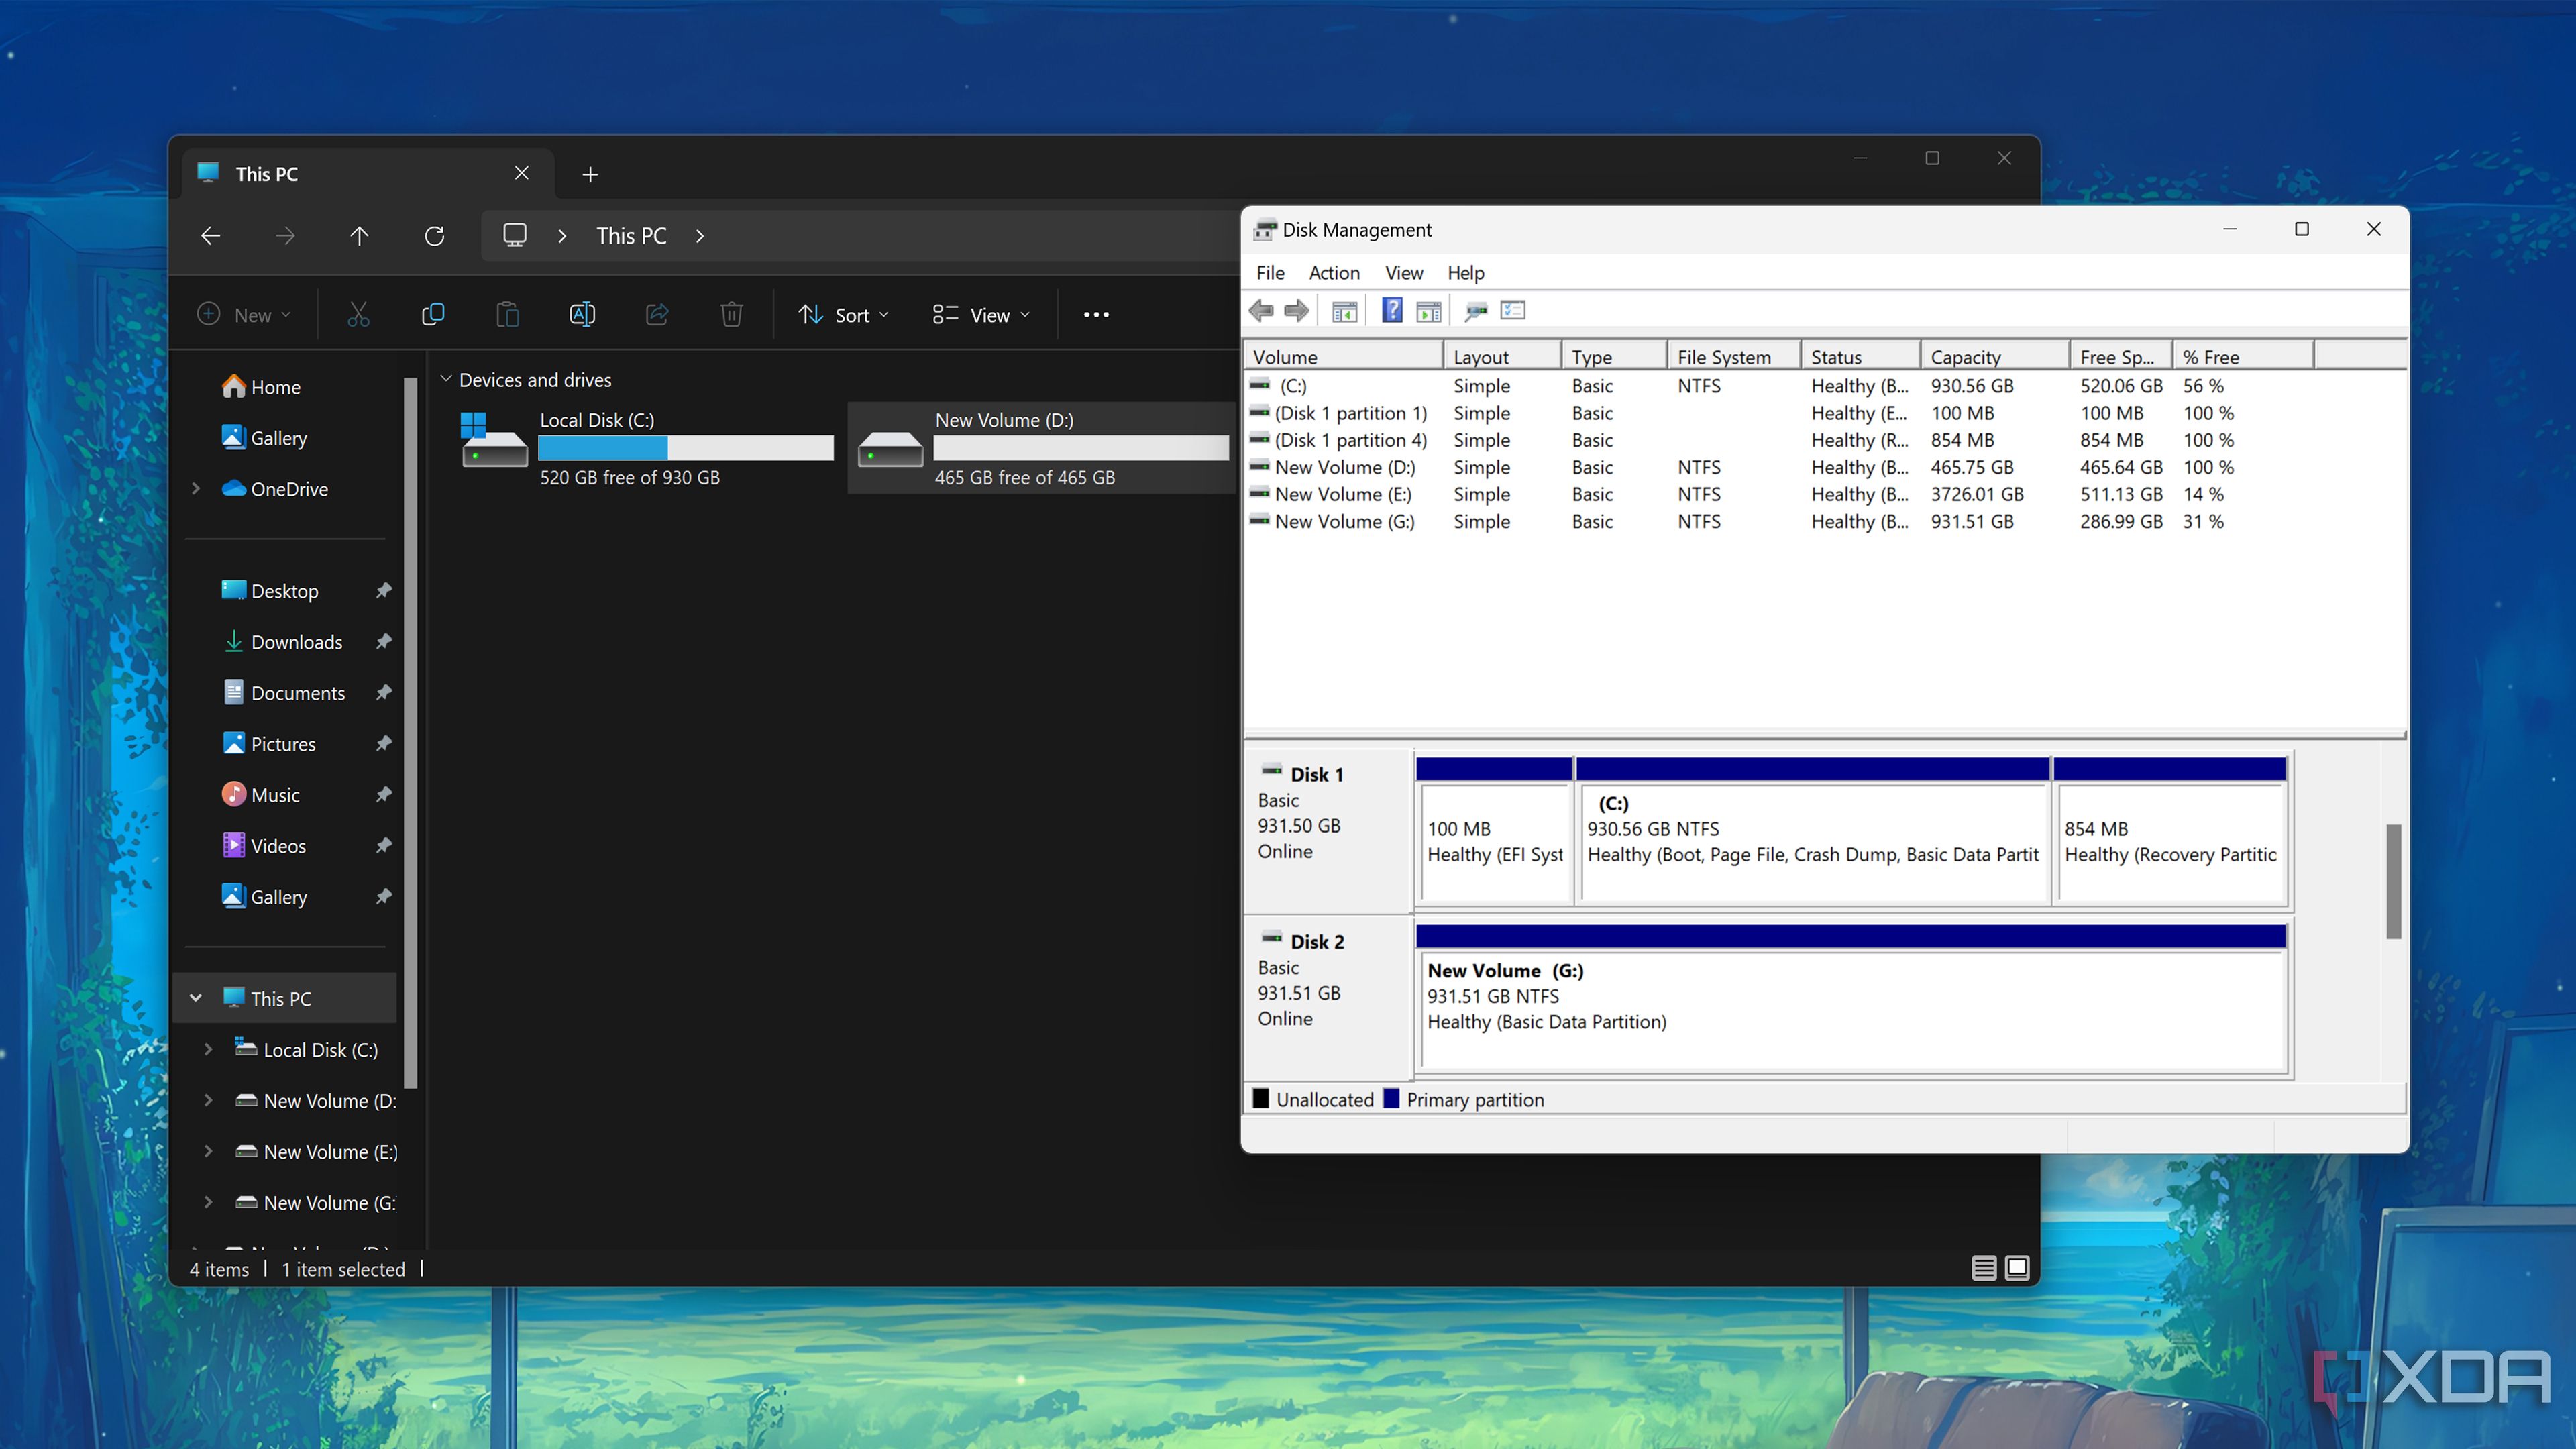Toggle graphical view icon at Disk Management bottom
The image size is (2576, 1449).
pyautogui.click(x=2016, y=1267)
